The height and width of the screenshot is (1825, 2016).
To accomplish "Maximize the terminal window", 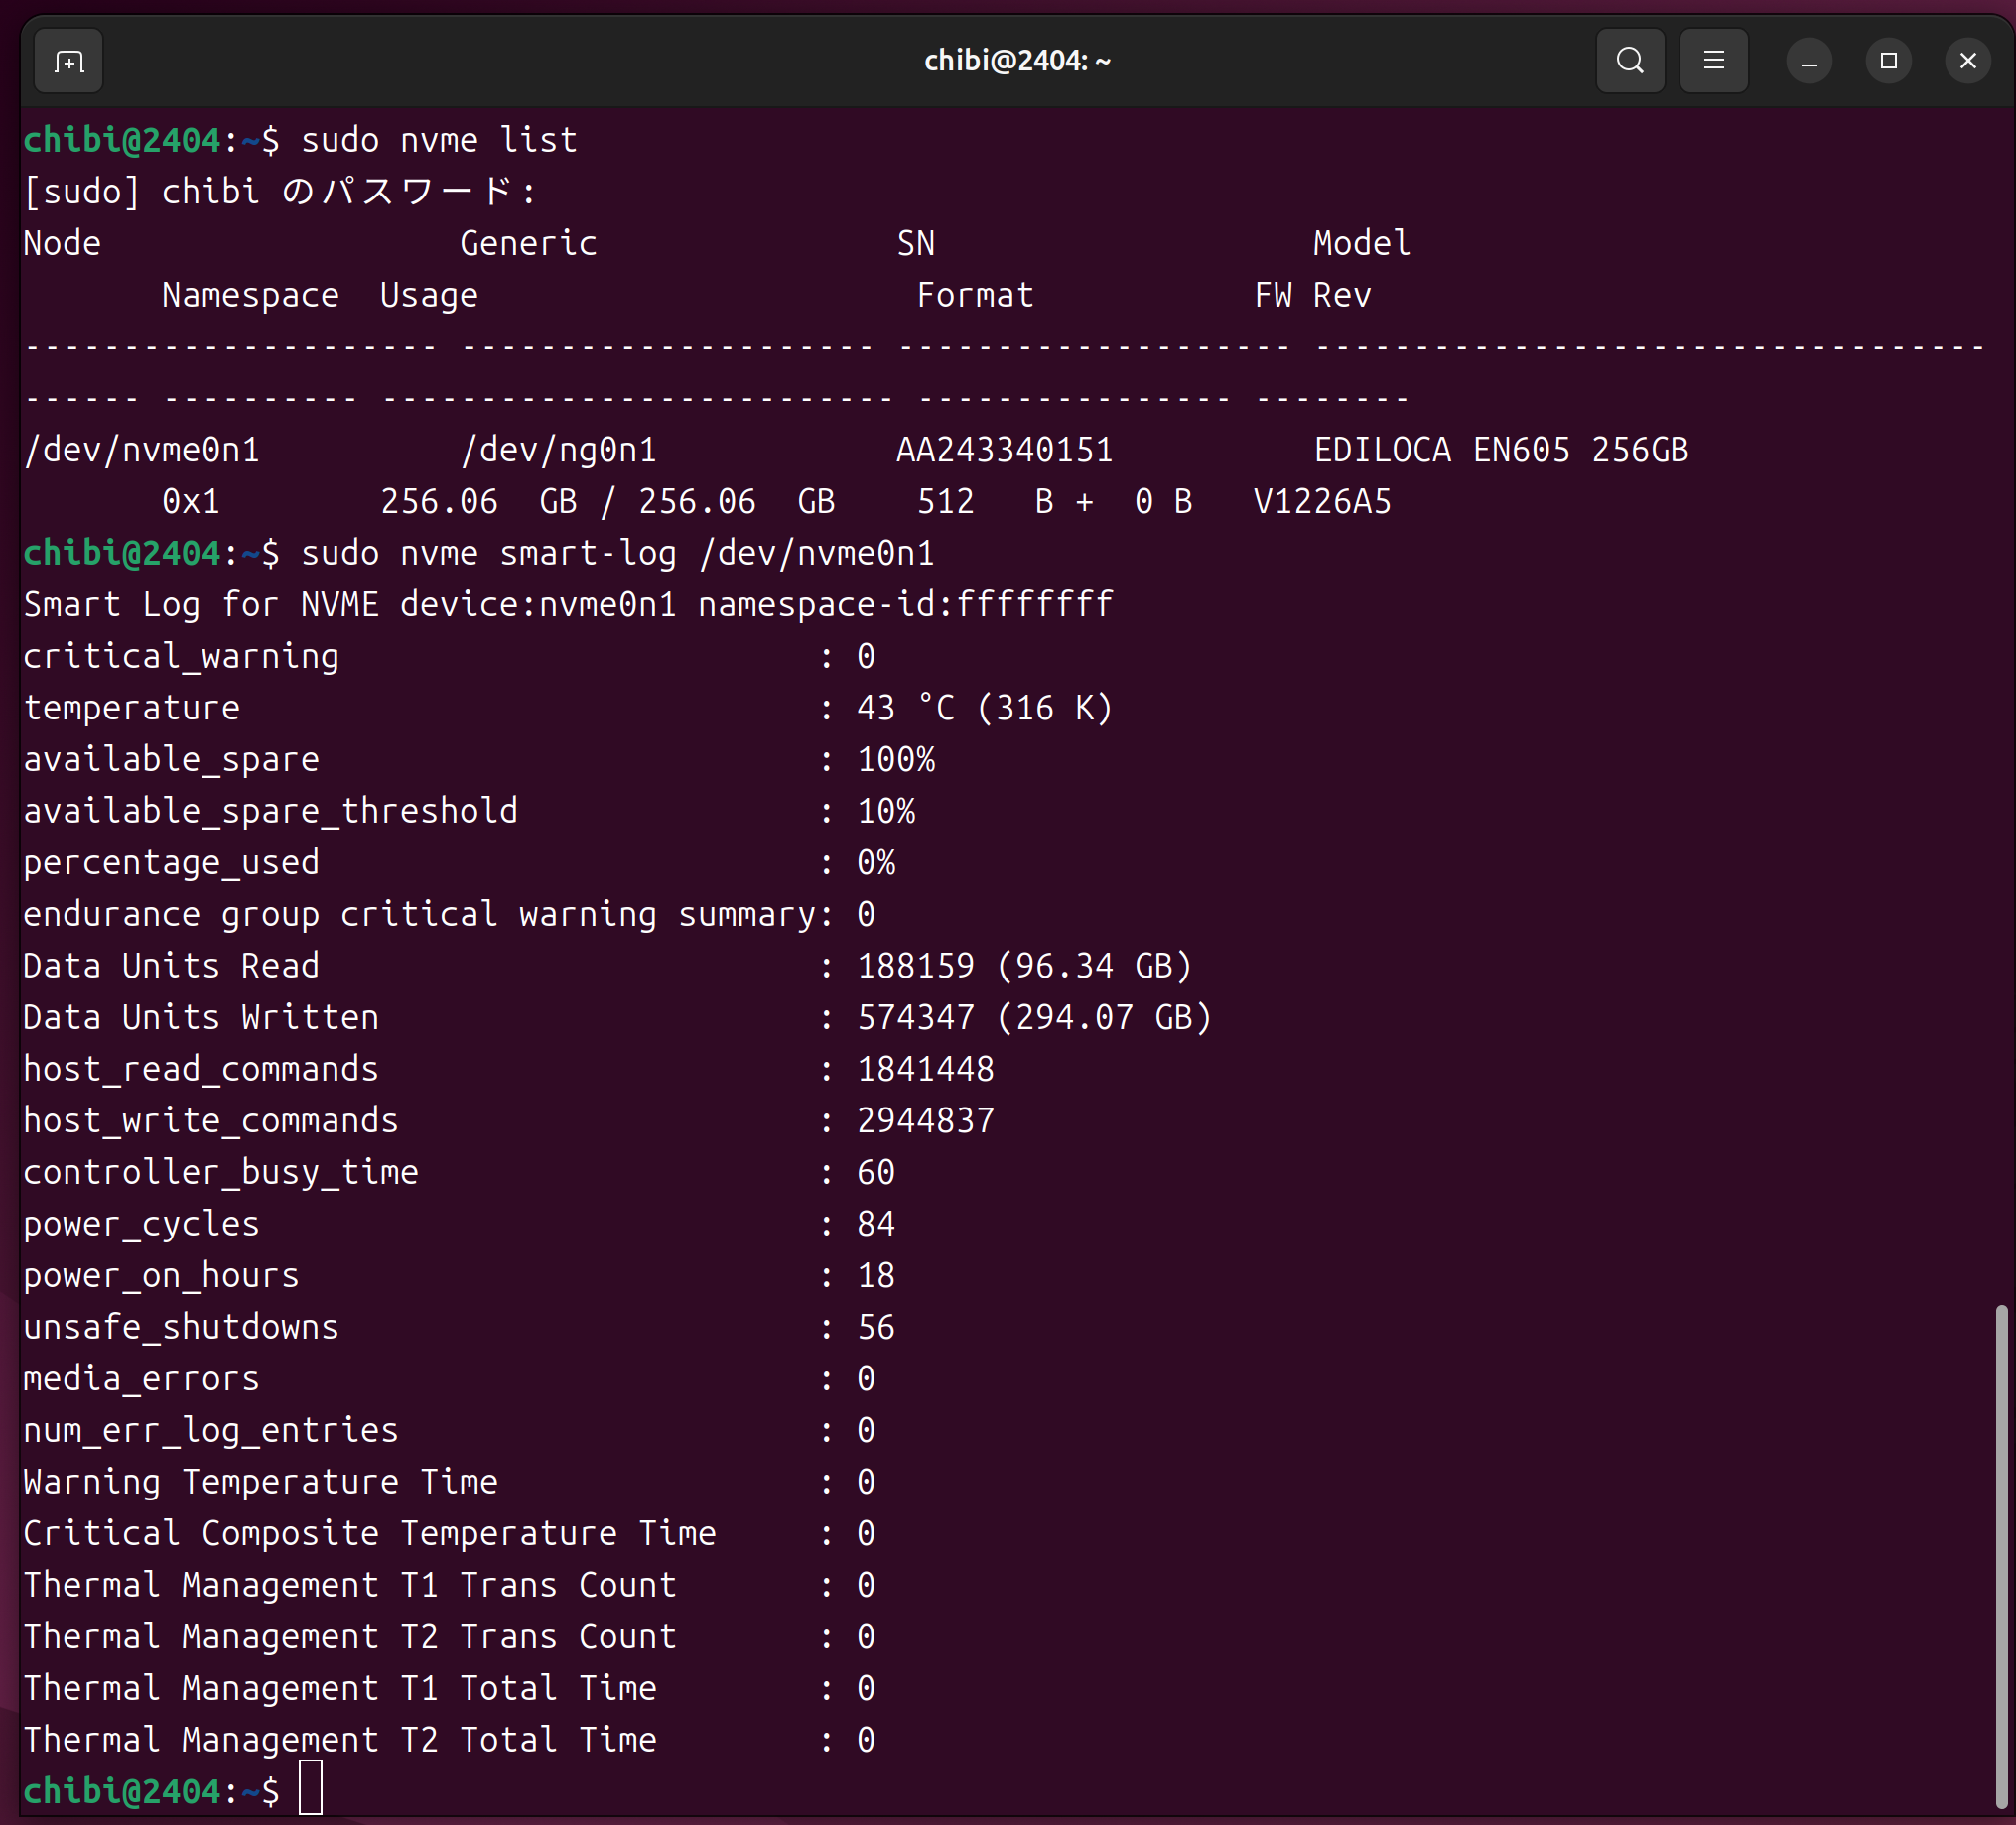I will click(x=1888, y=62).
